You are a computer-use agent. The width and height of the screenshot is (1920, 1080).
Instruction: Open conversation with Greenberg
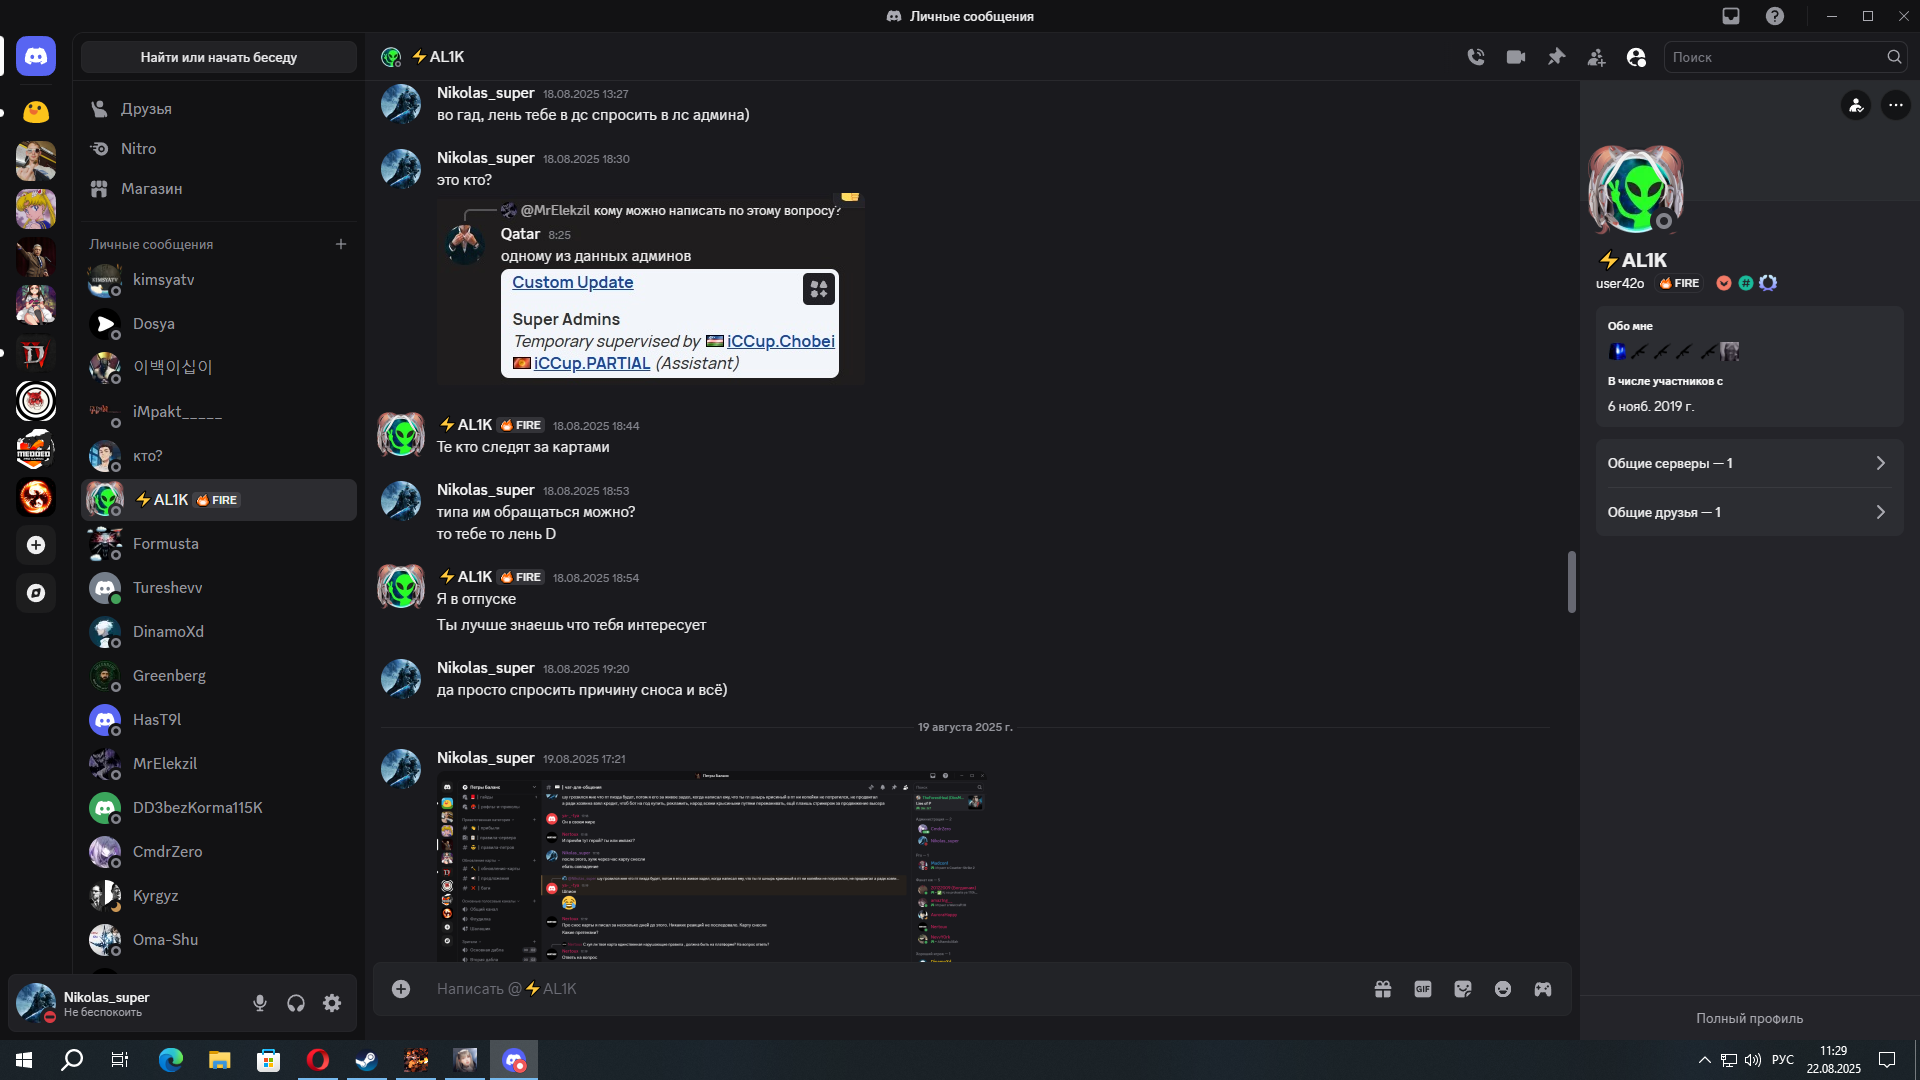219,676
